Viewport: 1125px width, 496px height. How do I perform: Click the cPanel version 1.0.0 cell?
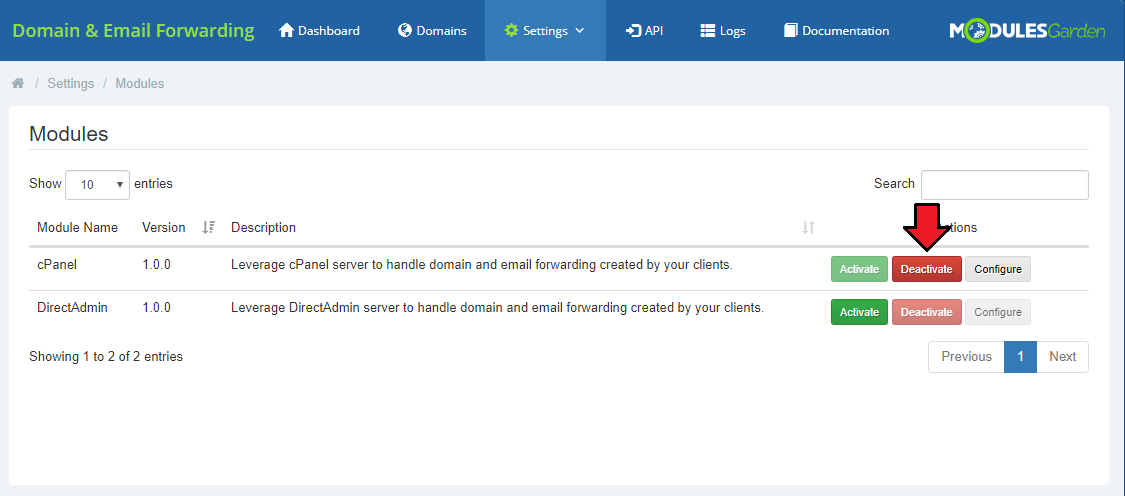(x=156, y=264)
